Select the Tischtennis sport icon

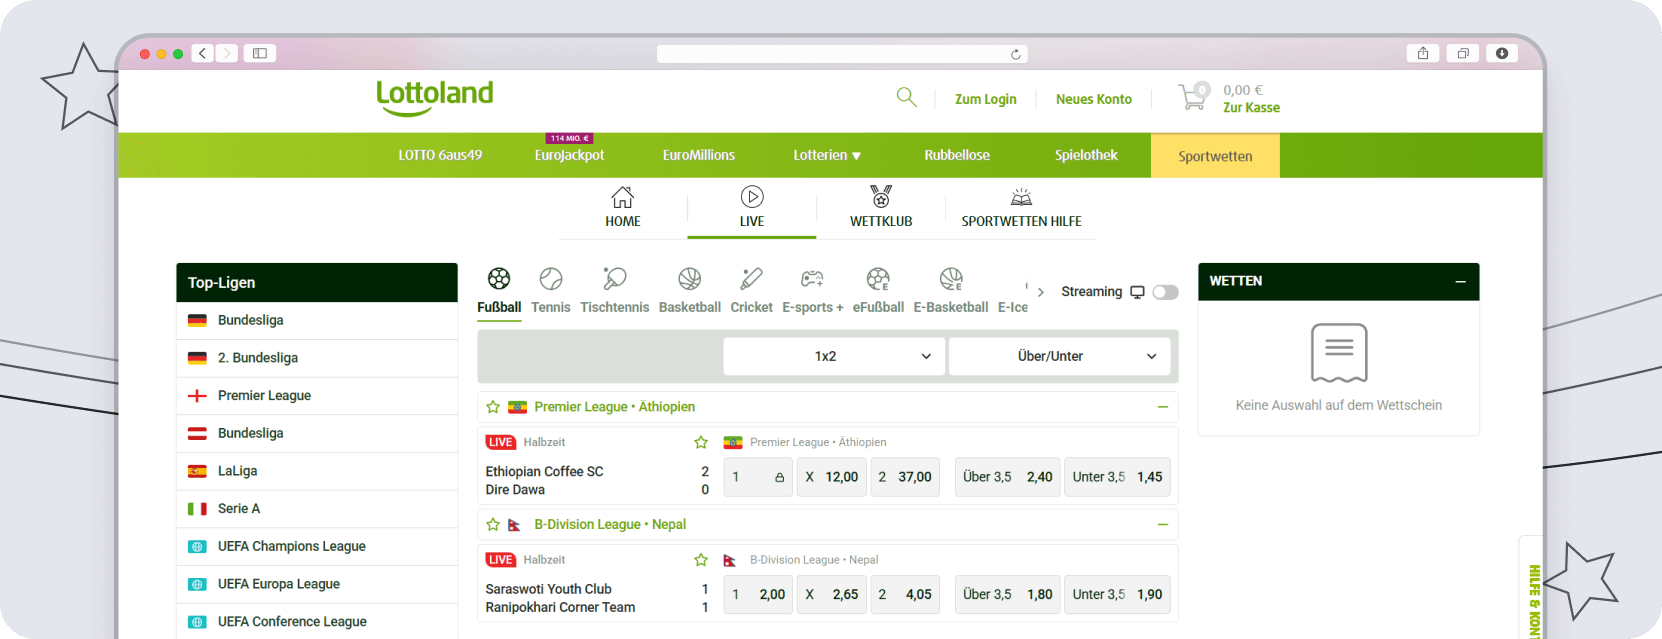[x=615, y=278]
